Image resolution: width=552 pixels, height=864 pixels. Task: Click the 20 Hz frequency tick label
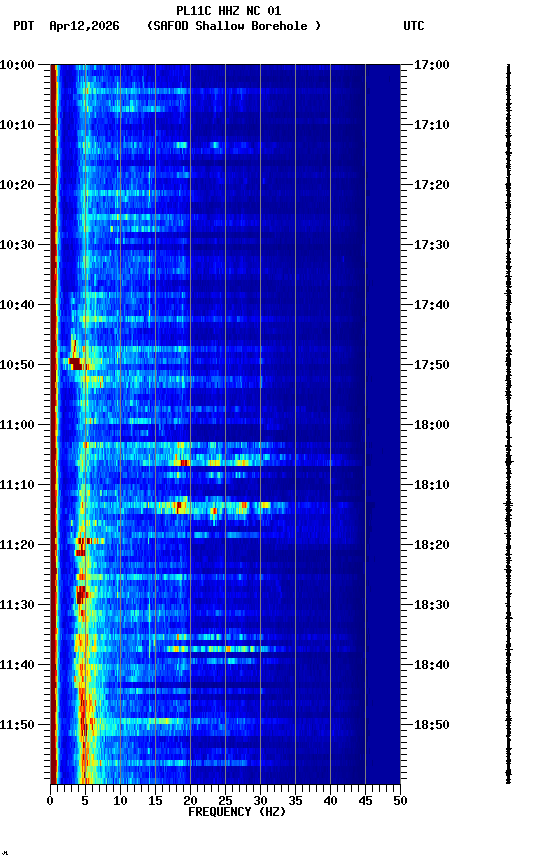tap(190, 801)
